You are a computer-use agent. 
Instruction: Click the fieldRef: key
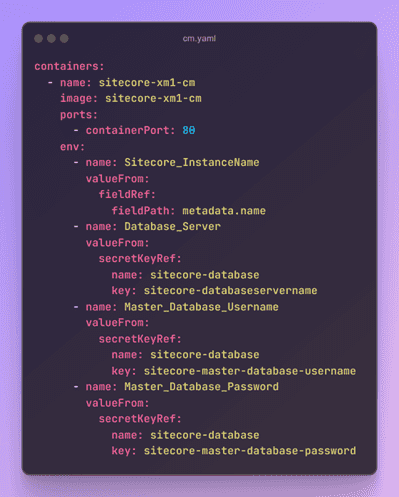tap(127, 194)
